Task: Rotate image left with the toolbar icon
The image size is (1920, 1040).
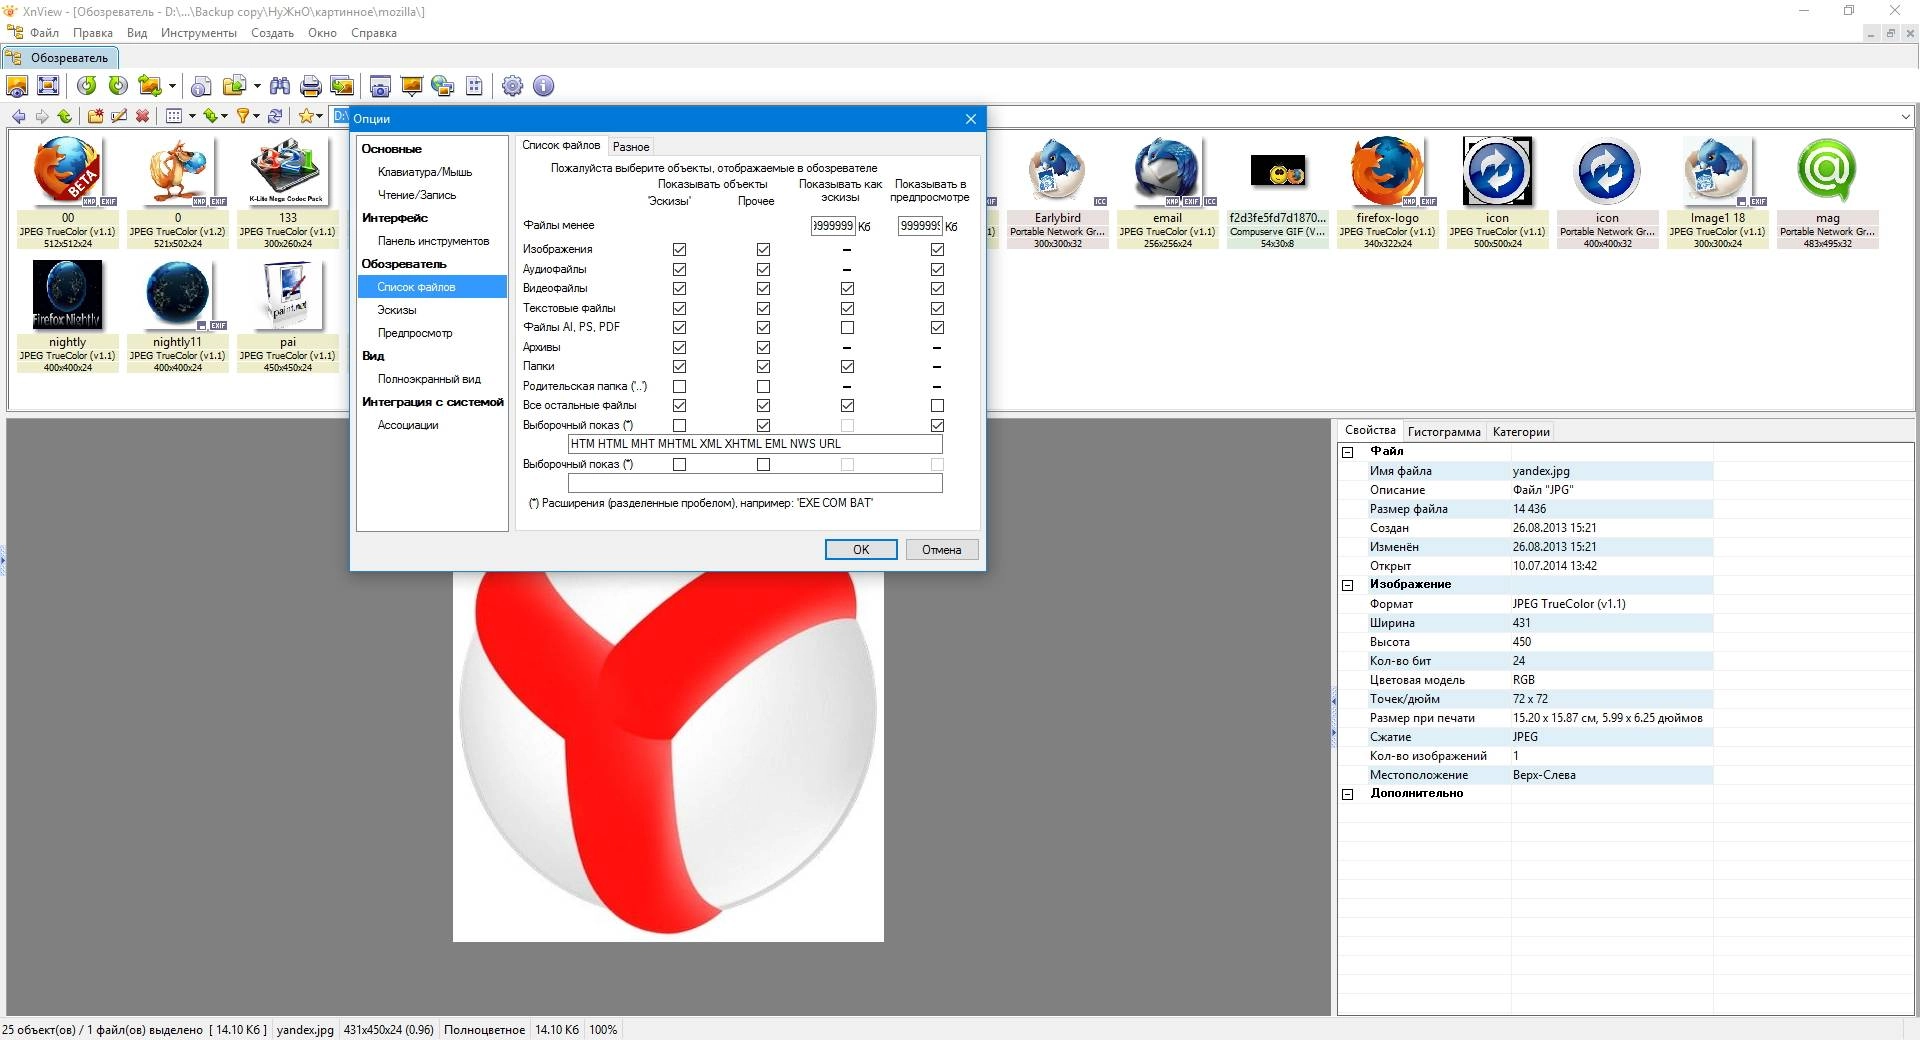Action: [x=87, y=86]
